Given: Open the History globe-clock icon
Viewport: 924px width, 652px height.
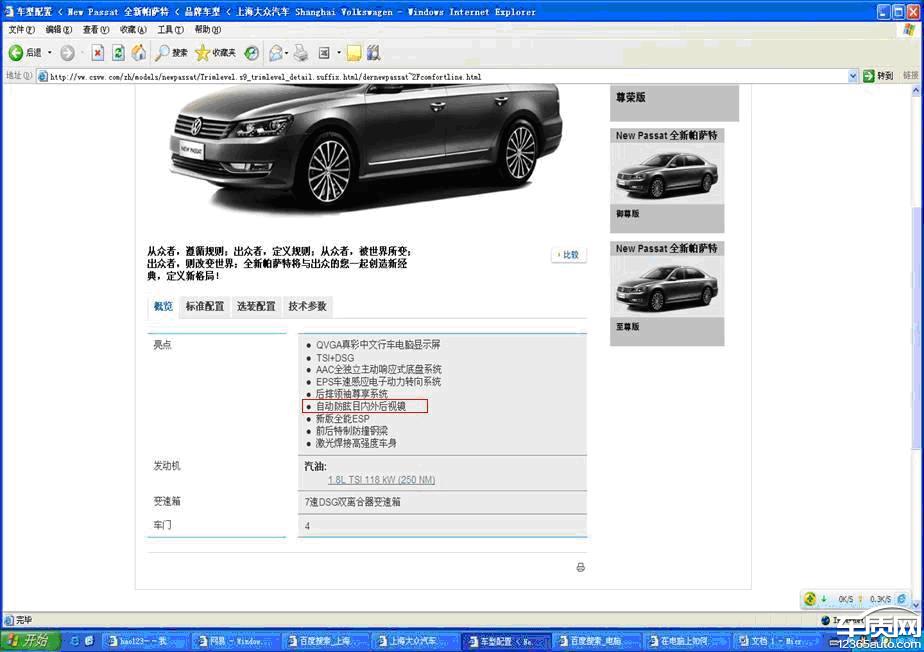Looking at the screenshot, I should (x=252, y=53).
